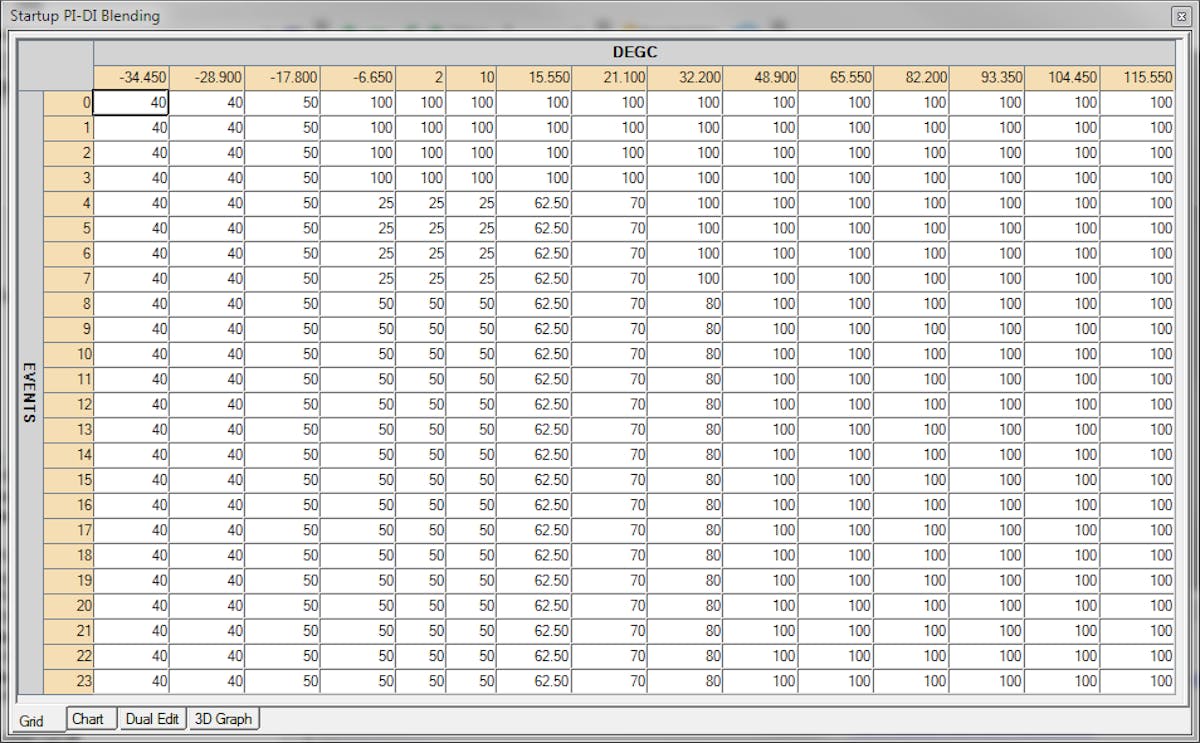
Task: Select the Grid tab
Action: pyautogui.click(x=32, y=720)
